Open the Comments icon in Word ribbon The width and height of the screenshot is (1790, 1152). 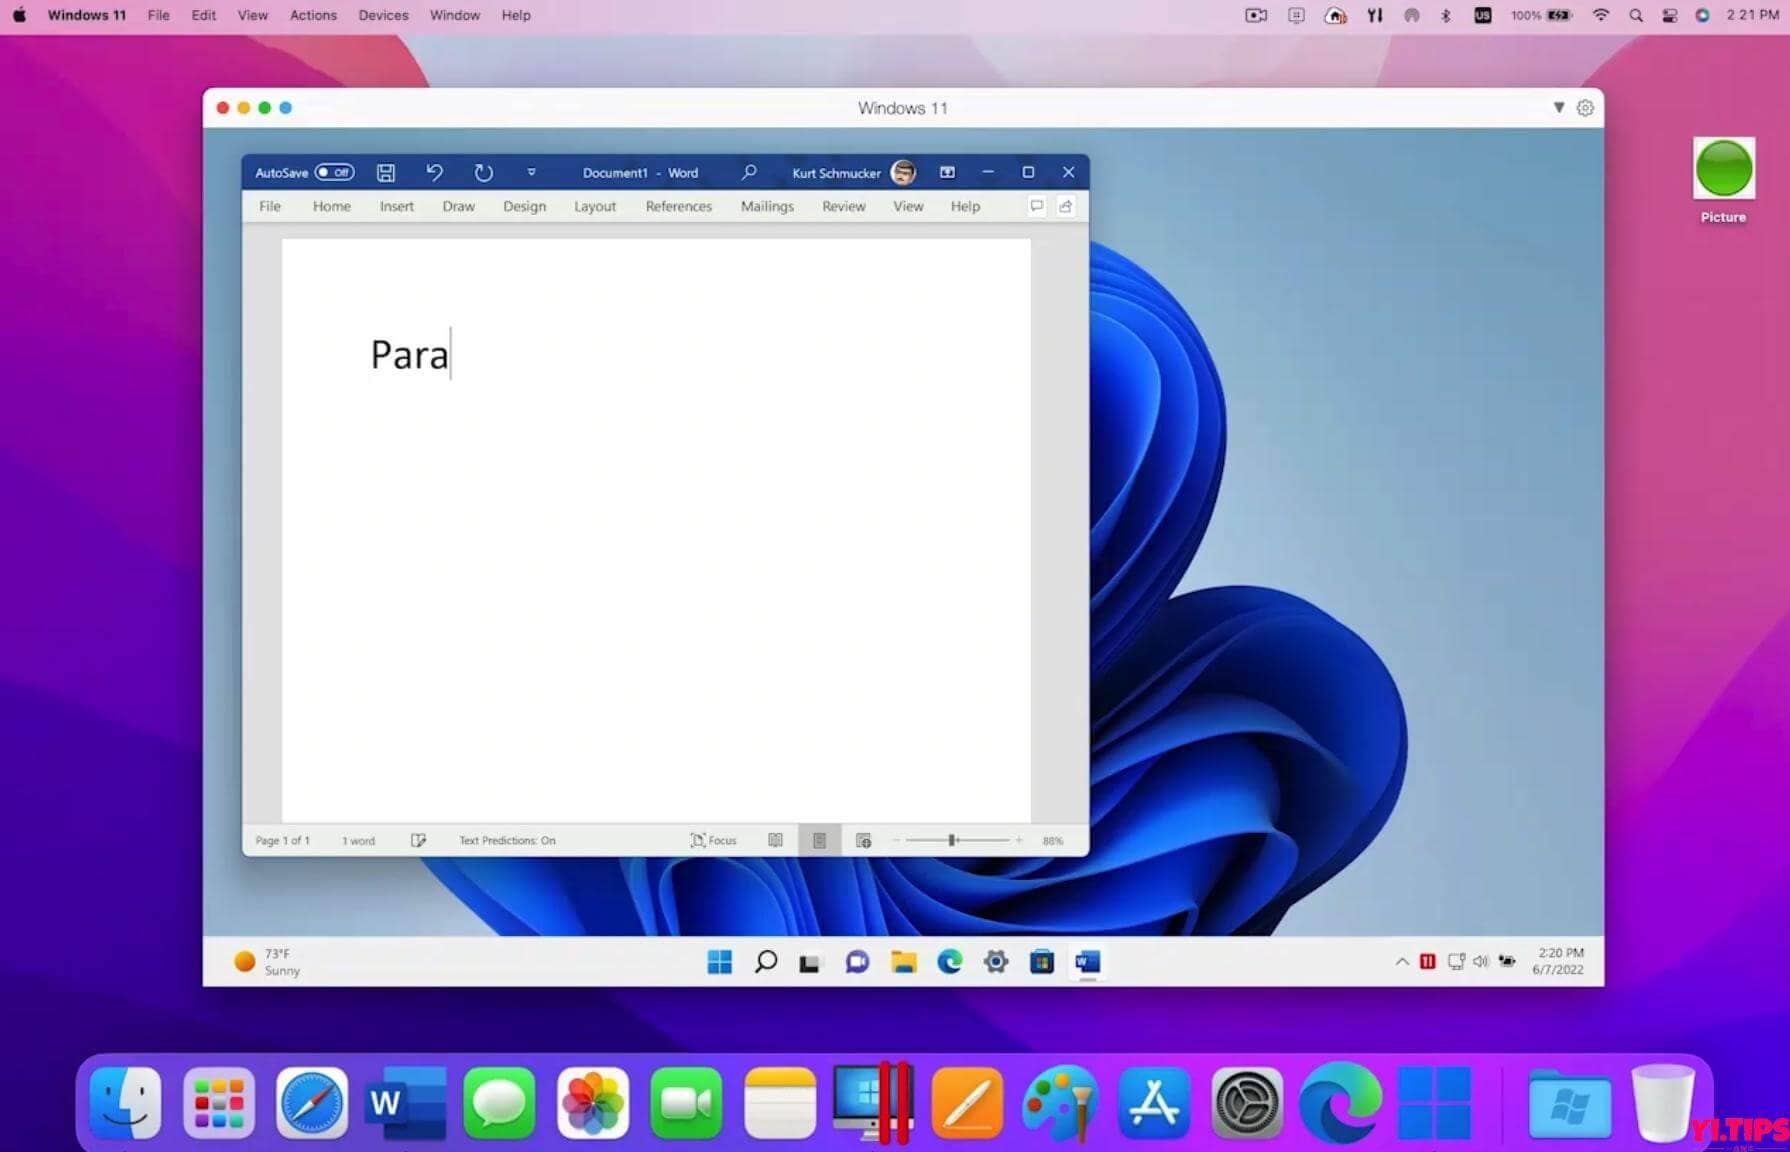1036,206
